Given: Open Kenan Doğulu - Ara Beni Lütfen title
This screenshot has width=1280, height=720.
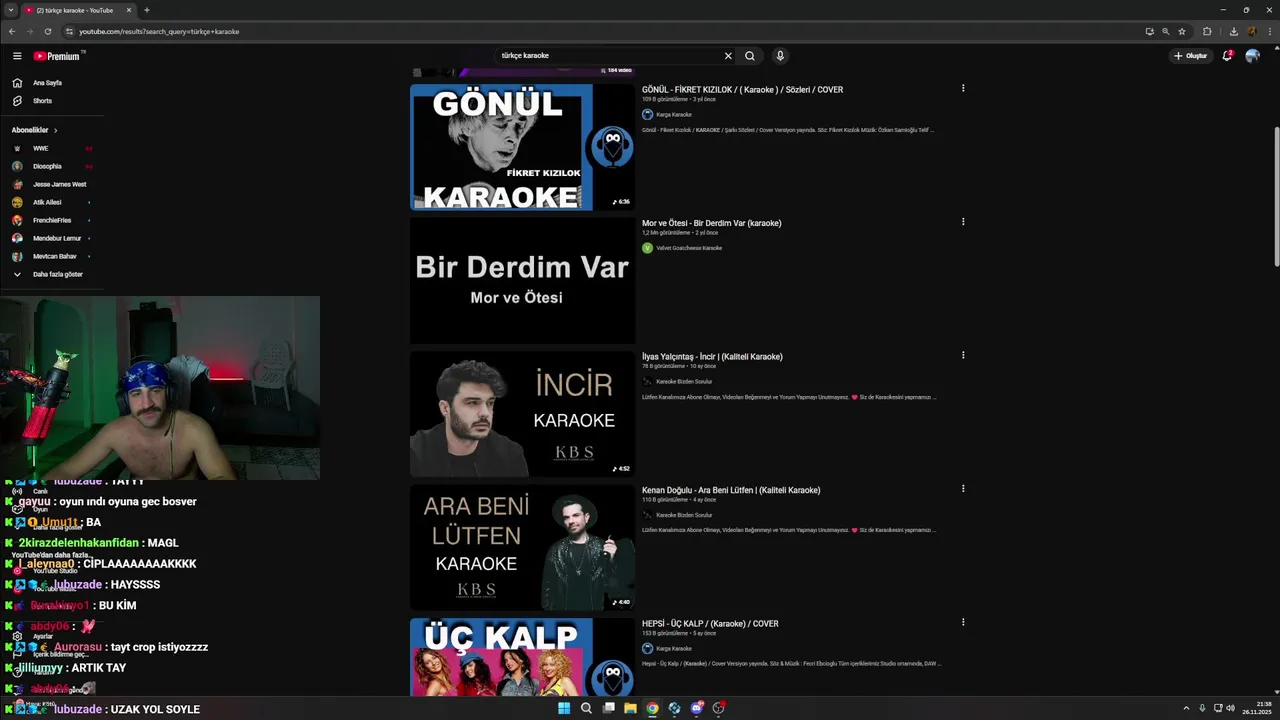Looking at the screenshot, I should pyautogui.click(x=731, y=490).
